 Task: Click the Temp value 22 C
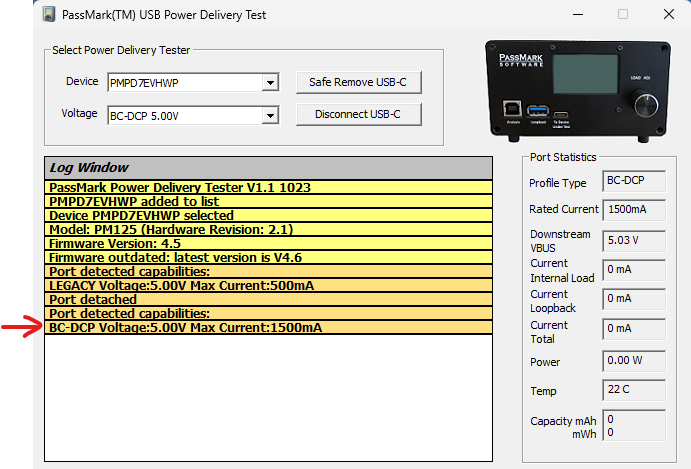(634, 390)
